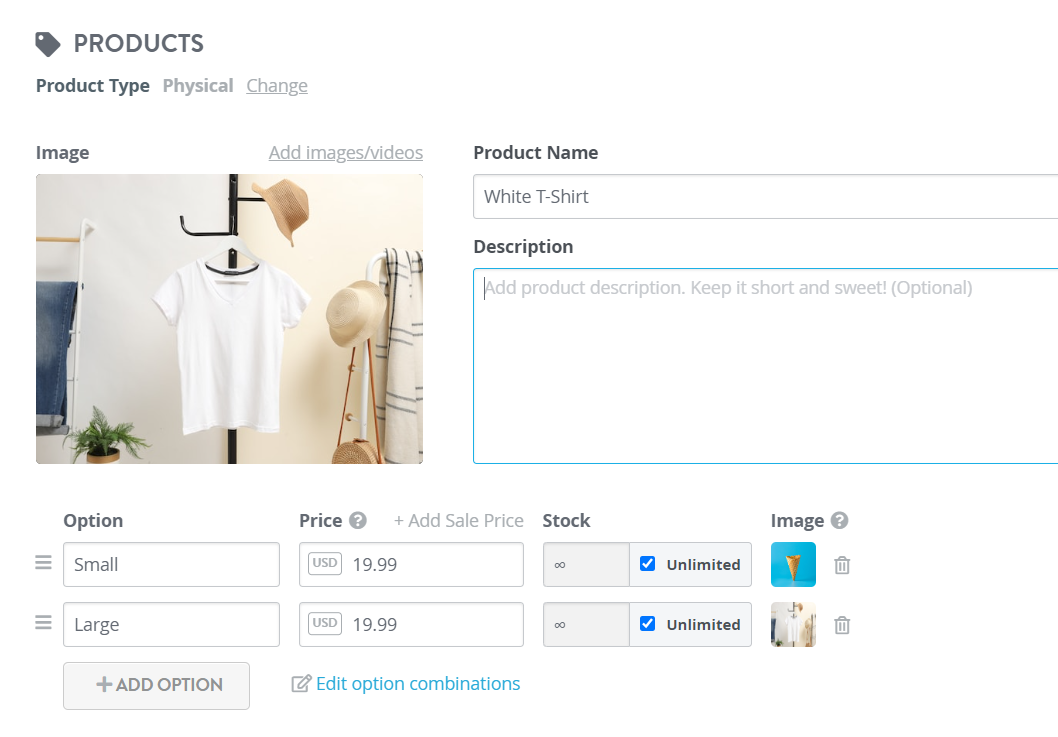This screenshot has height=737, width=1058.
Task: Grab the Small row reorder handle
Action: click(x=43, y=562)
